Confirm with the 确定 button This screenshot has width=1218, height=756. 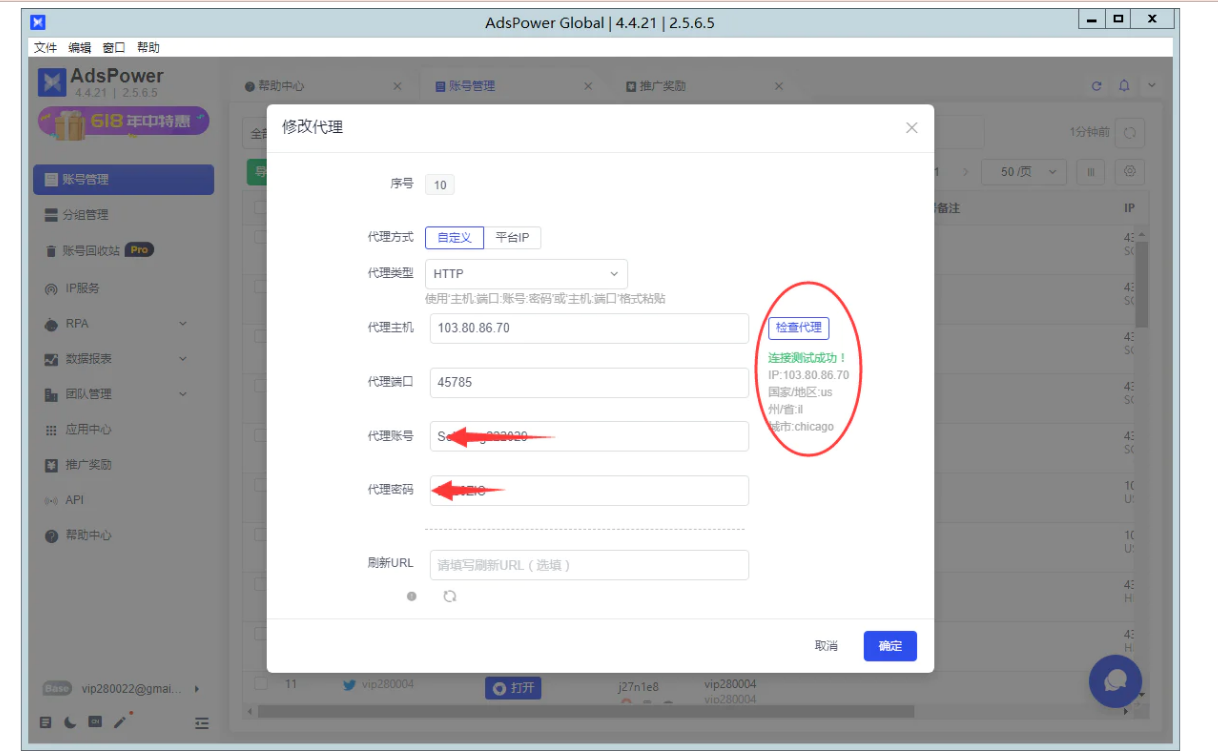[890, 646]
